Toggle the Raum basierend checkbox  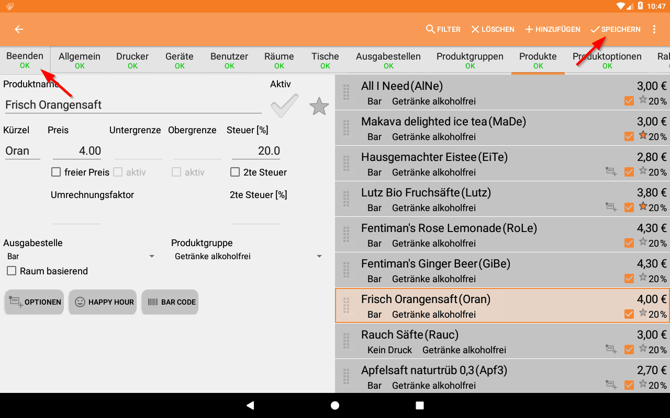12,271
